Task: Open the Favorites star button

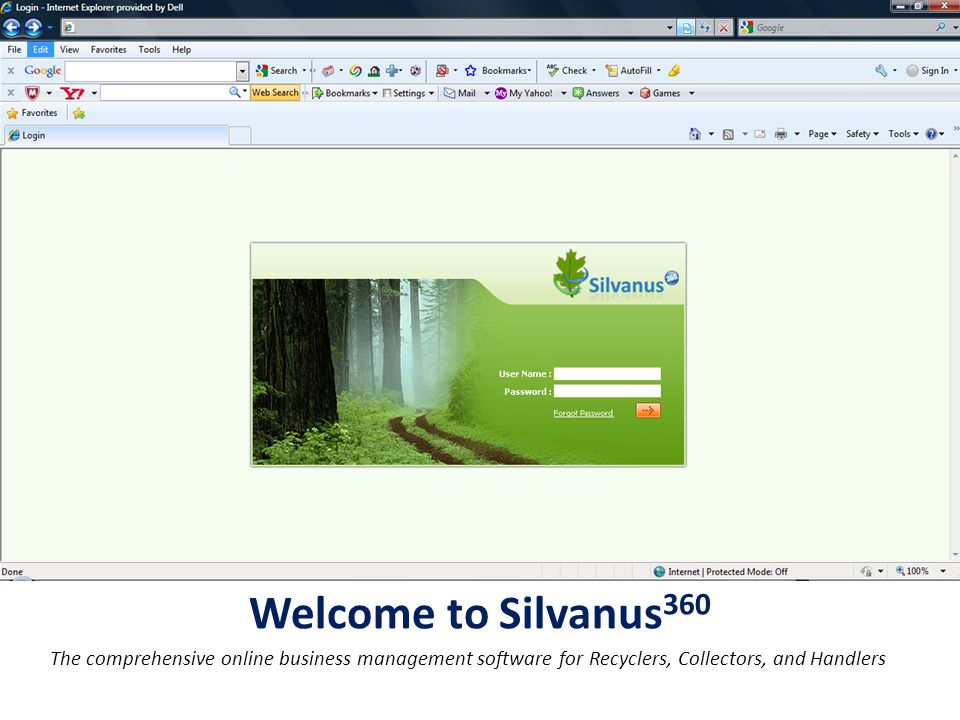Action: 32,113
